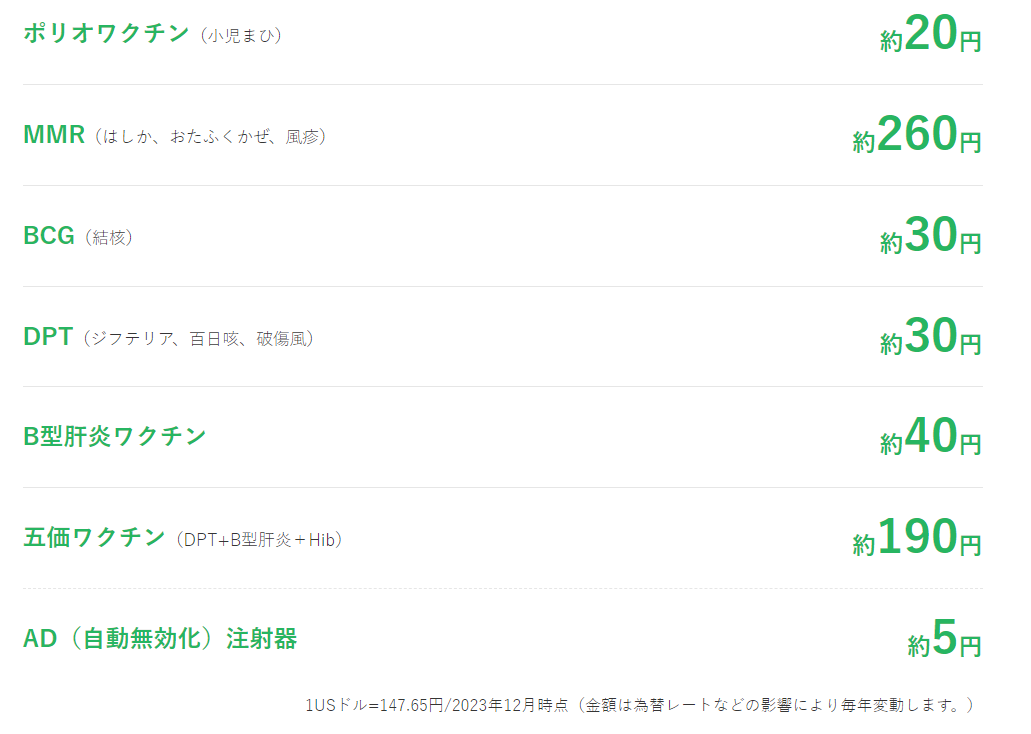The image size is (1031, 734).
Task: Click the ポリオワクチン heading
Action: click(106, 33)
